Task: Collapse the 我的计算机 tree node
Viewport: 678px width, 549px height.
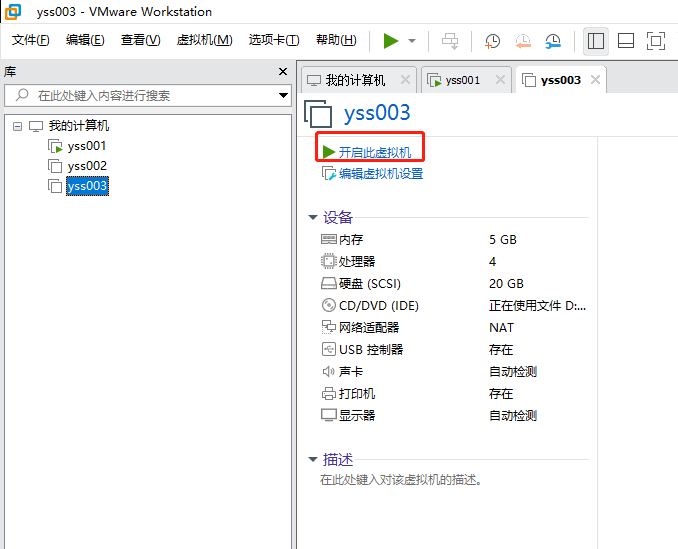Action: point(17,126)
